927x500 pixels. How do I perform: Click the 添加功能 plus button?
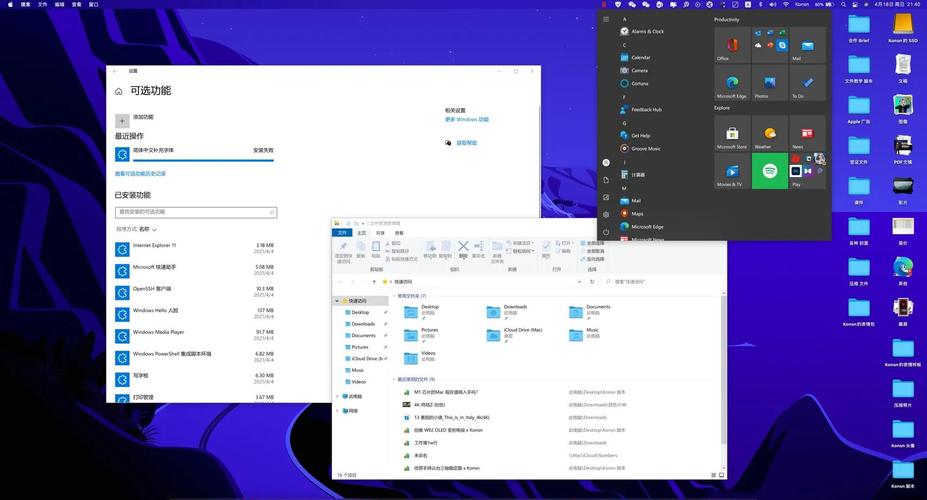tap(122, 120)
